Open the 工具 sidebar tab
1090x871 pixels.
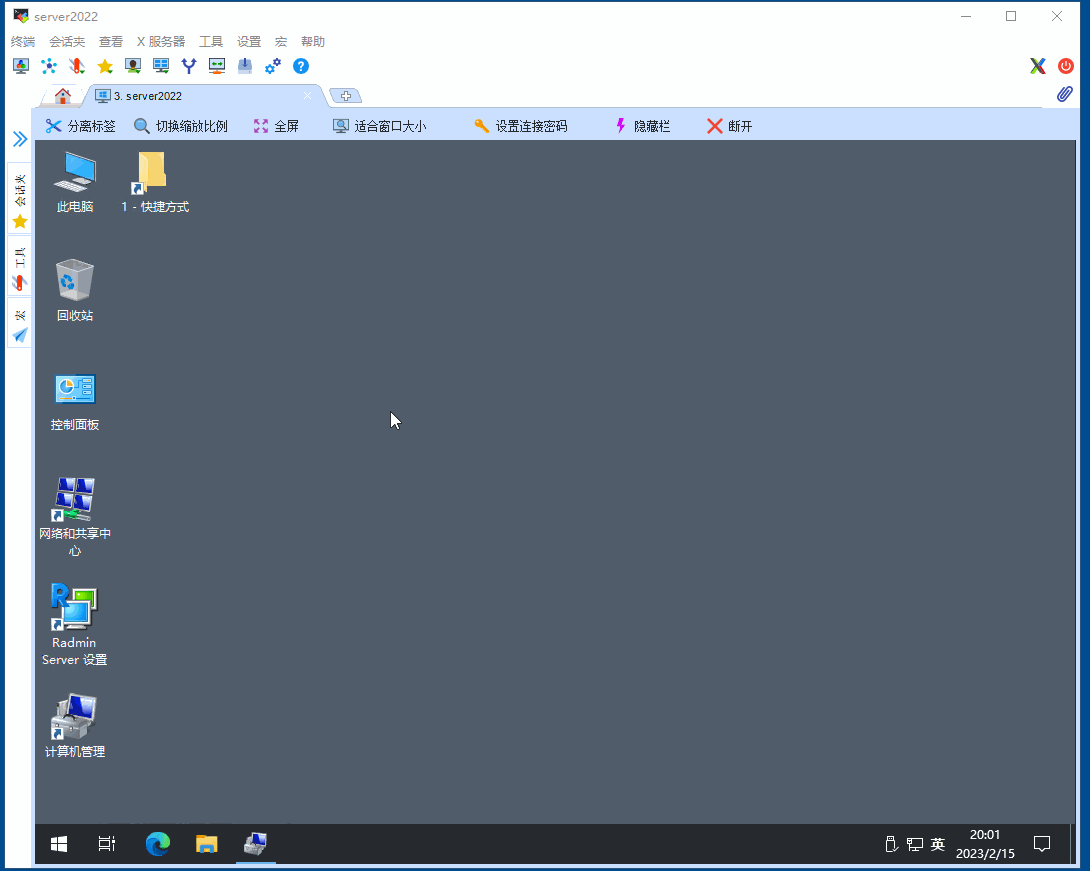(x=19, y=268)
